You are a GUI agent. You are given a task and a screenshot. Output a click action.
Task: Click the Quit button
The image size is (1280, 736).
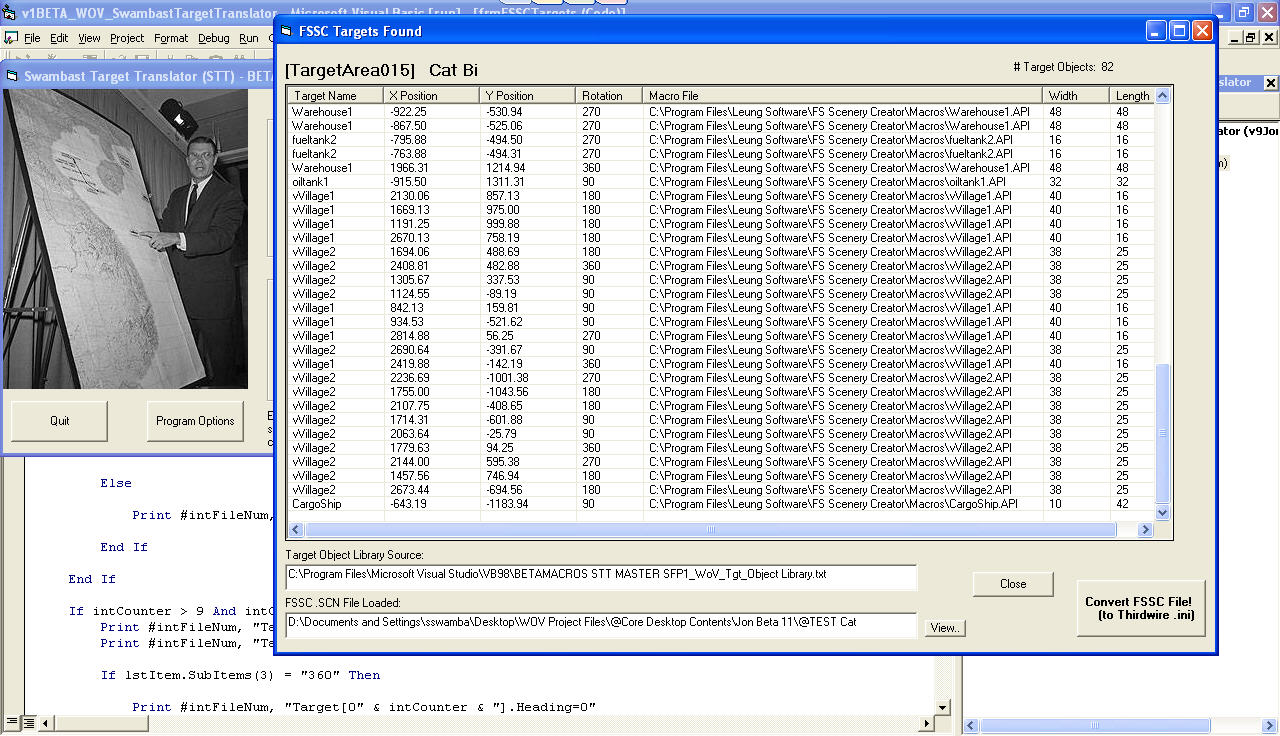(59, 421)
